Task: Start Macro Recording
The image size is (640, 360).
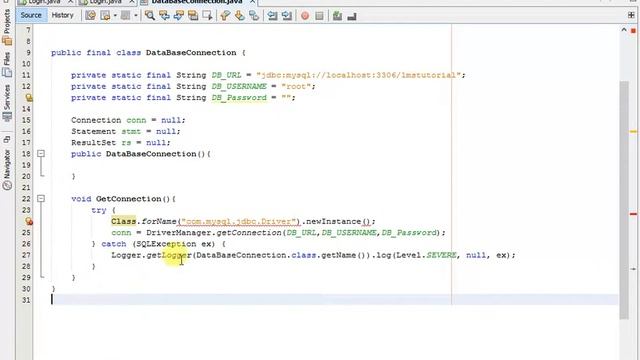Action: (304, 16)
